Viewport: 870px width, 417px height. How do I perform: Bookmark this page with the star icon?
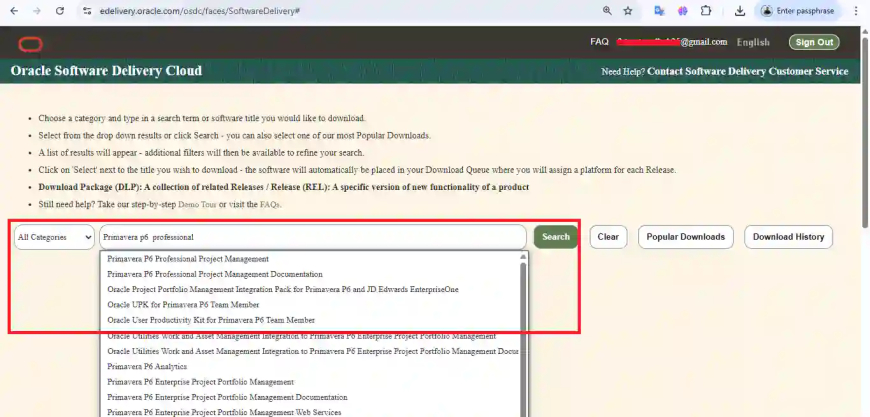(x=628, y=11)
